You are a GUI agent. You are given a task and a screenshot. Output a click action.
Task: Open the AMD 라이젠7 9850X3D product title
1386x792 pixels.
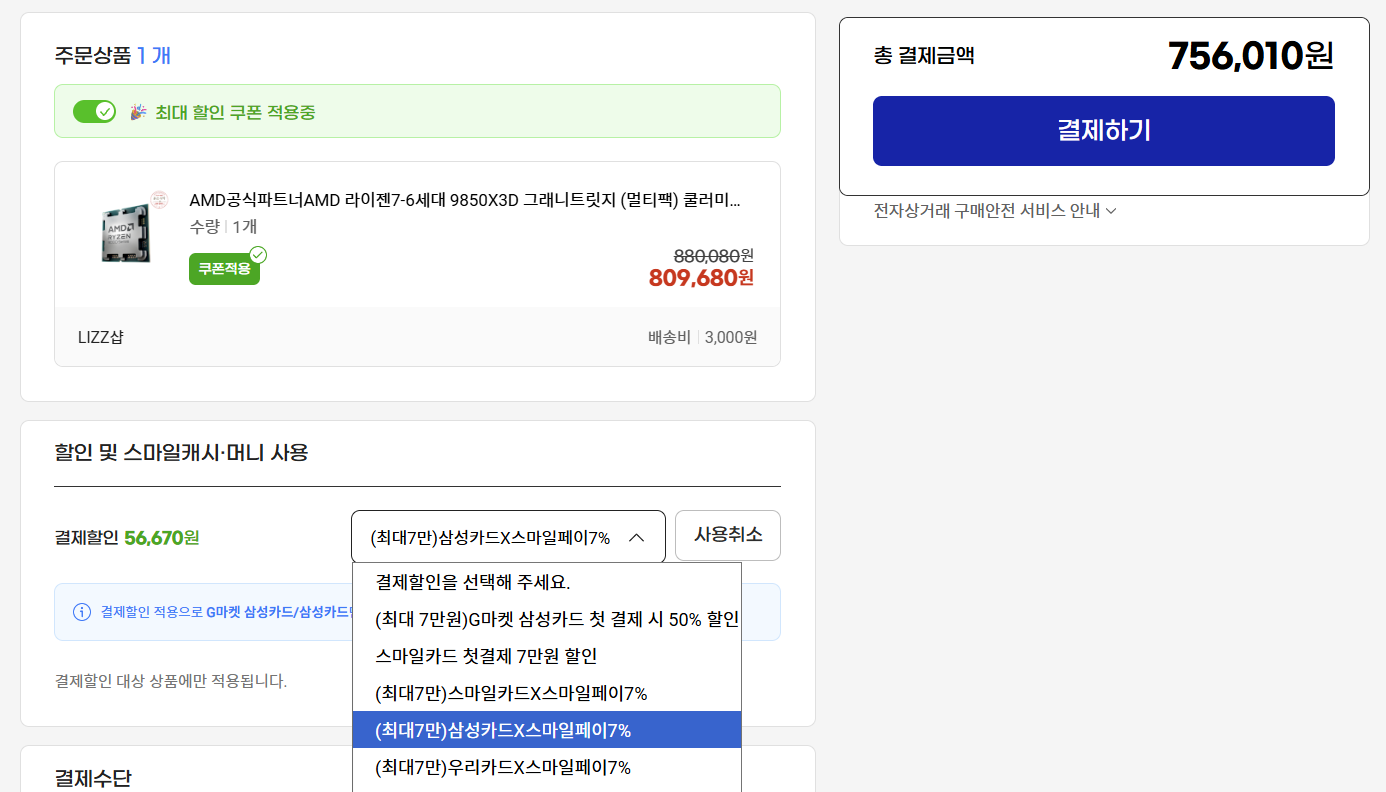[x=465, y=200]
